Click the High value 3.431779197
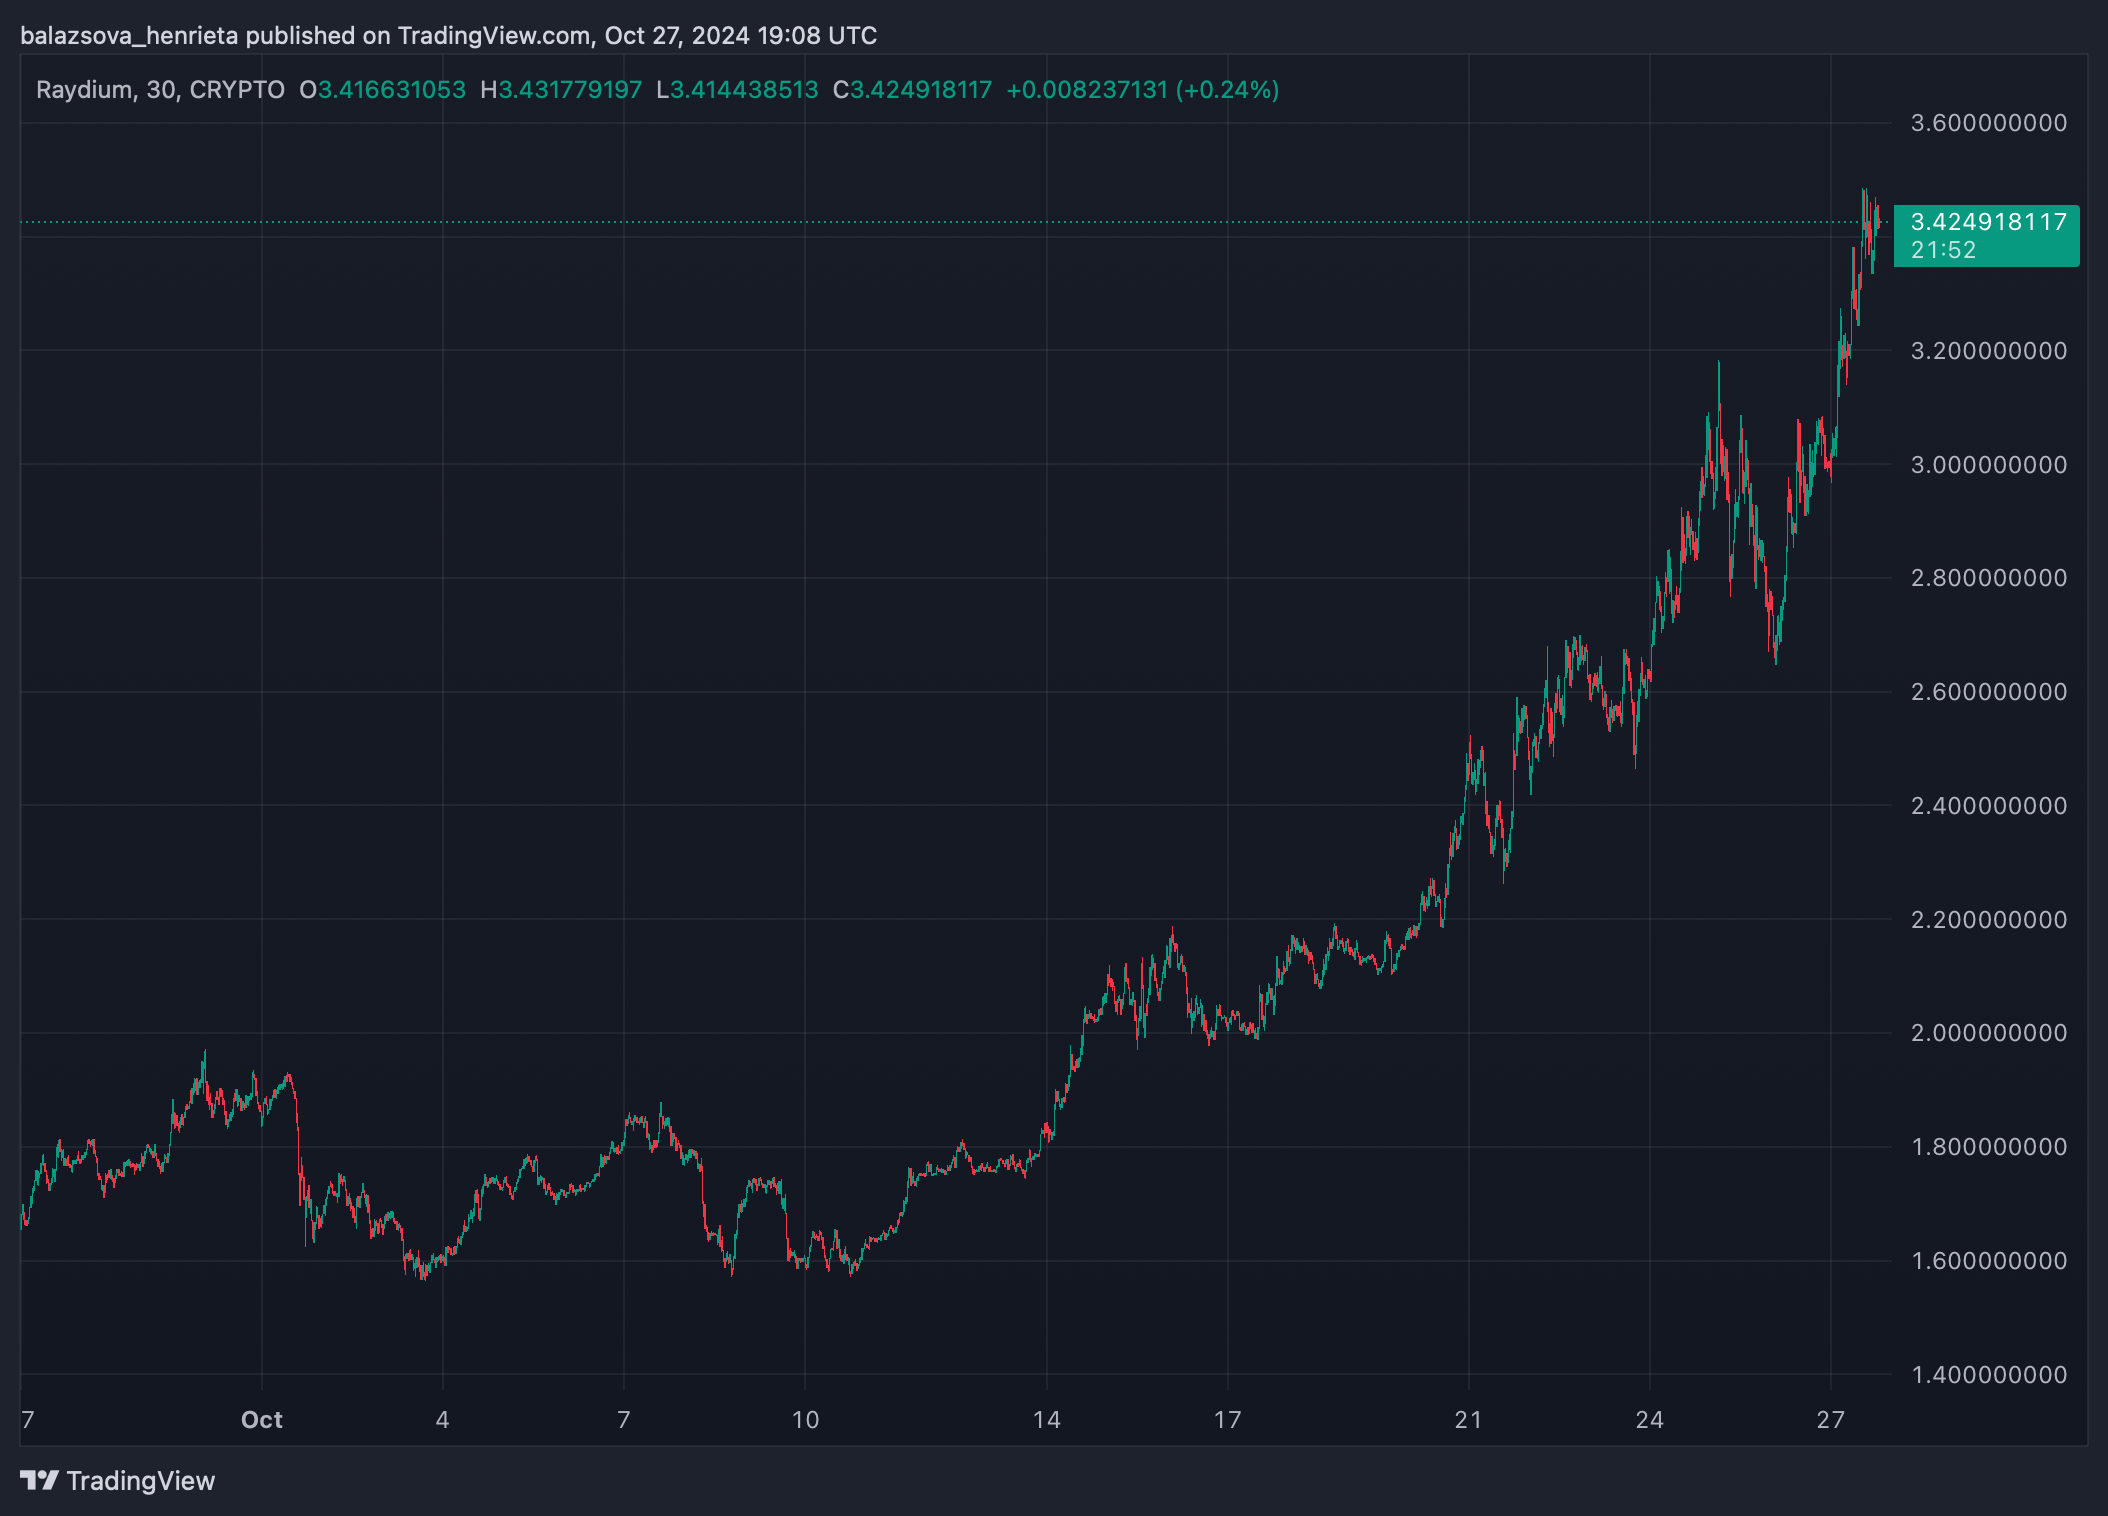 [x=569, y=90]
